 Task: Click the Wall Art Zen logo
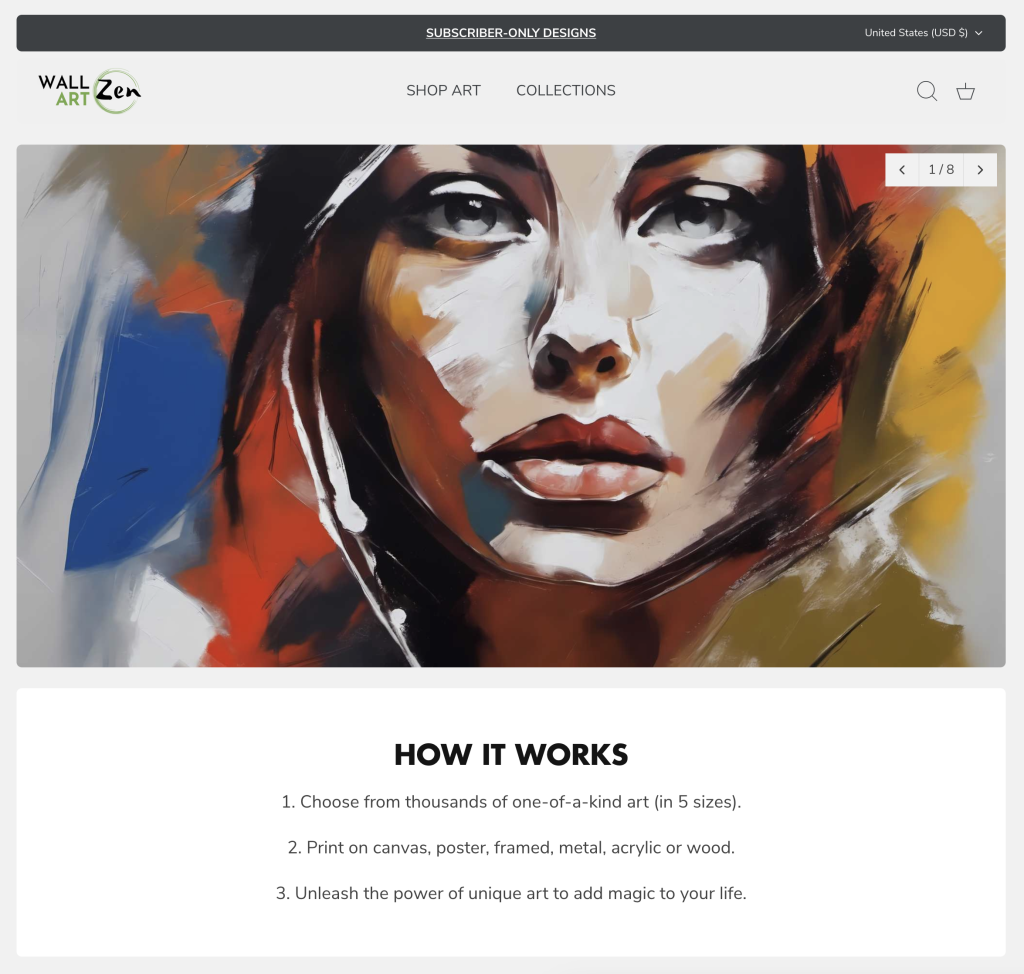click(x=89, y=91)
